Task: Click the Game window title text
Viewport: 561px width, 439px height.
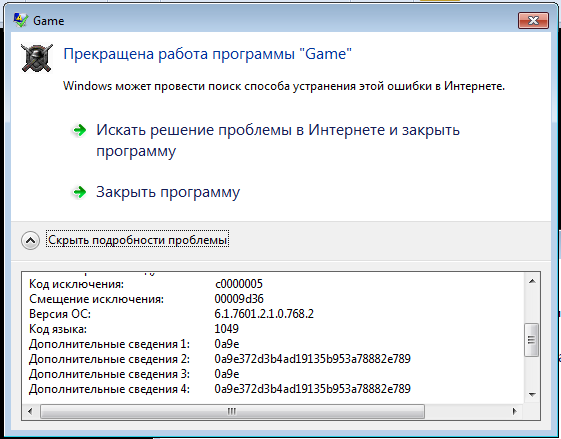Action: tap(49, 21)
